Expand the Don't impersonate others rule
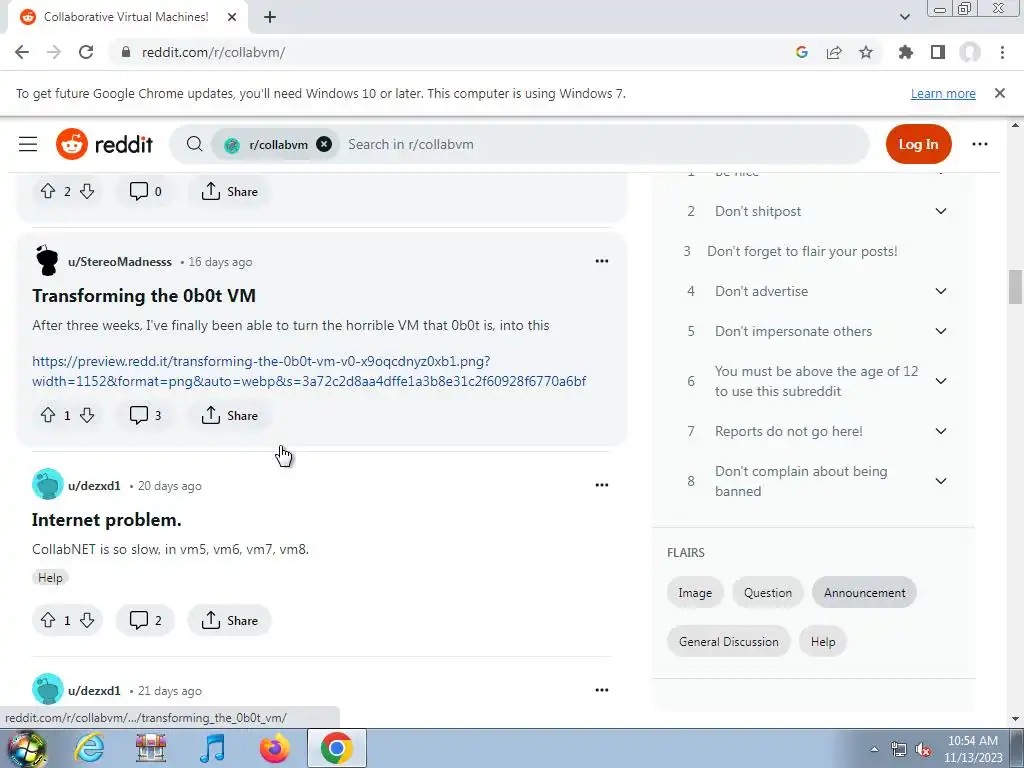1024x768 pixels. click(x=940, y=331)
